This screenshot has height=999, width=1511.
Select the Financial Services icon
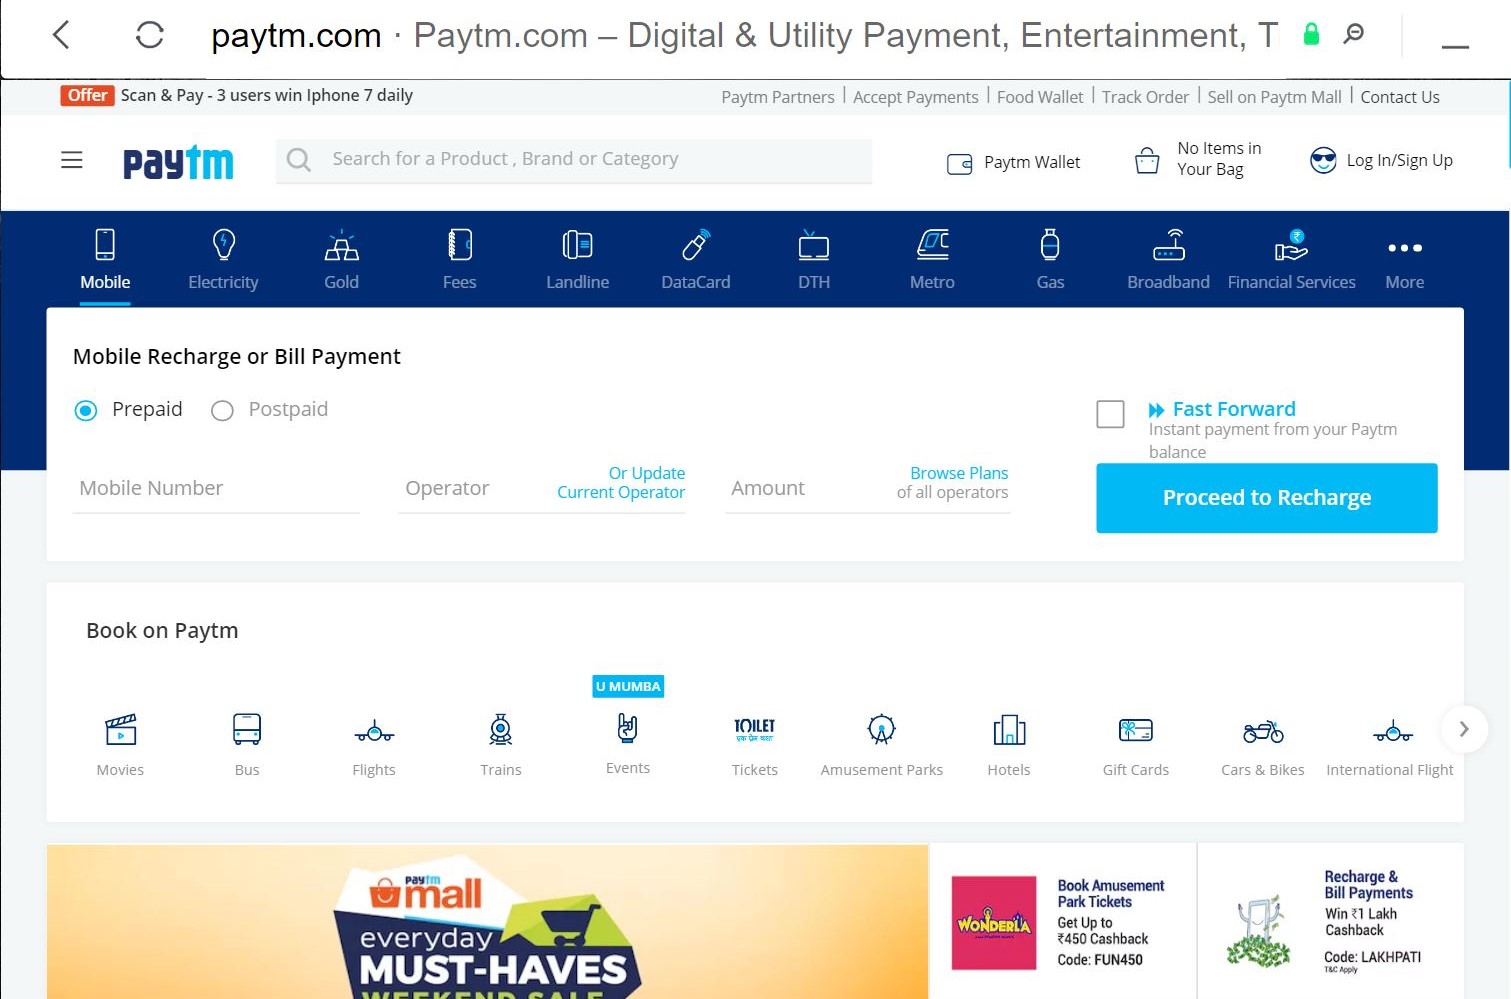[1291, 248]
